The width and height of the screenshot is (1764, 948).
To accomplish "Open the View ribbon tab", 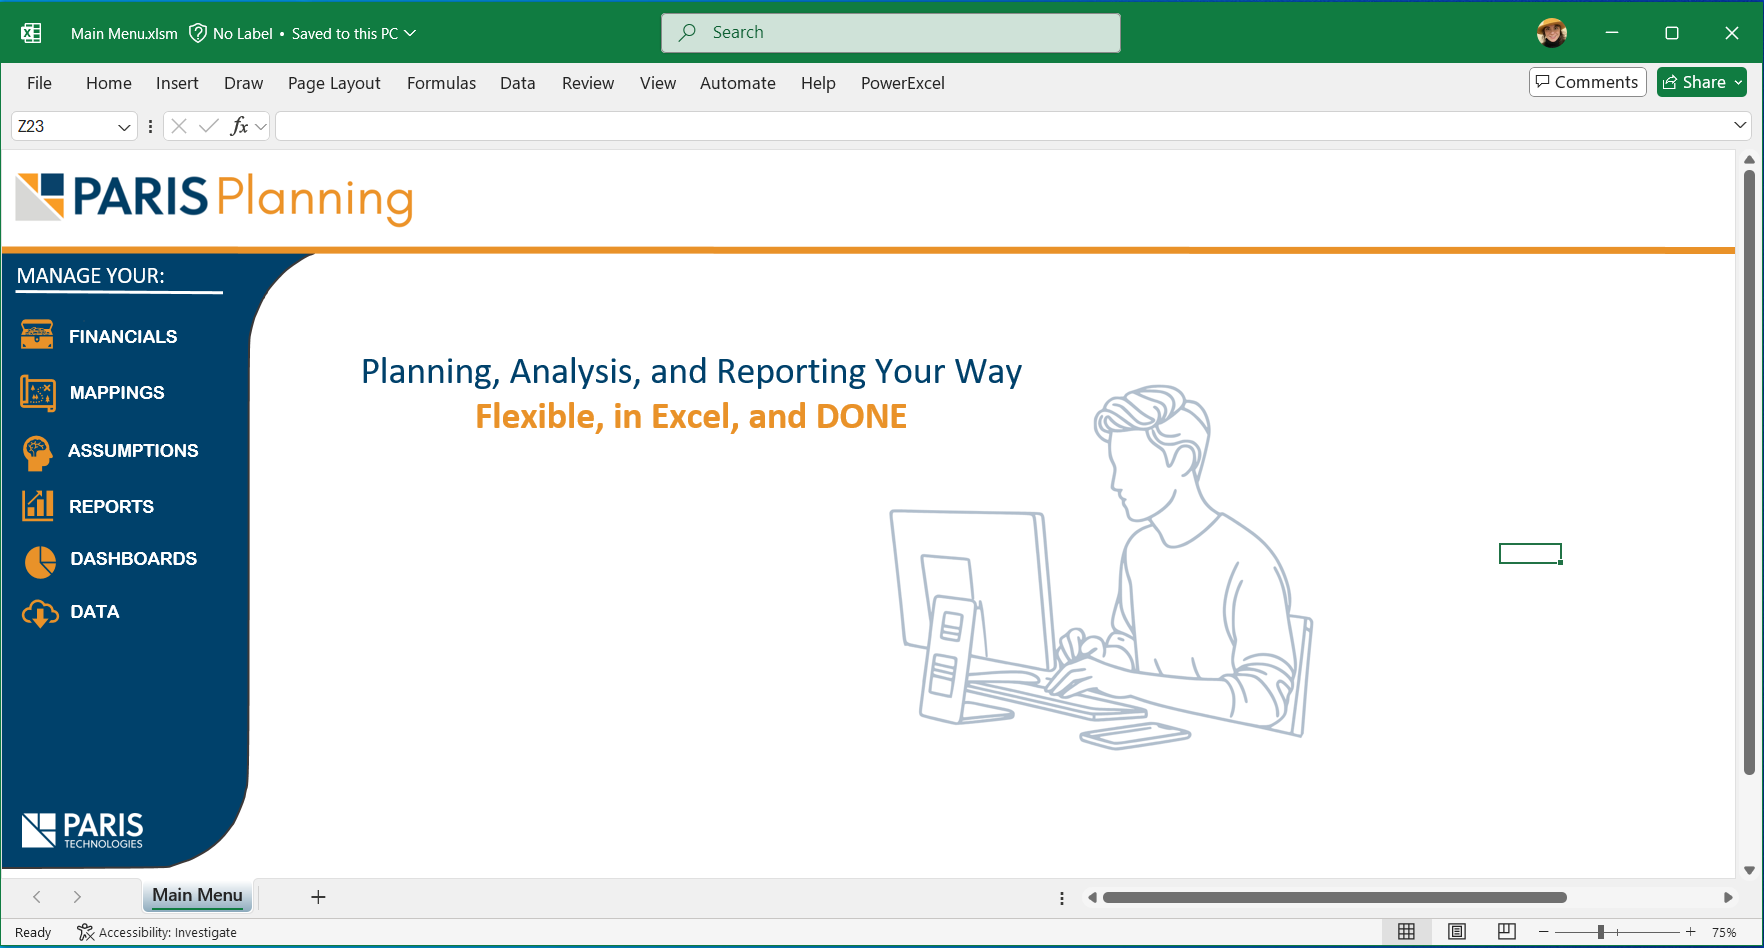I will [658, 83].
